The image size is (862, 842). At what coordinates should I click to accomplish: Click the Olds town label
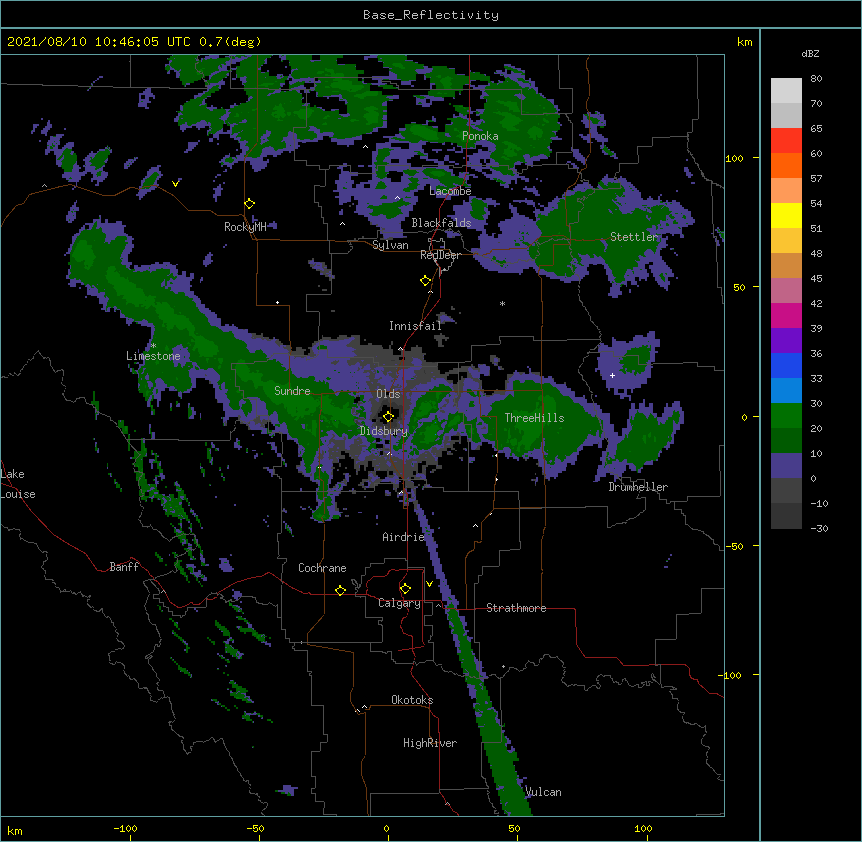pyautogui.click(x=388, y=394)
